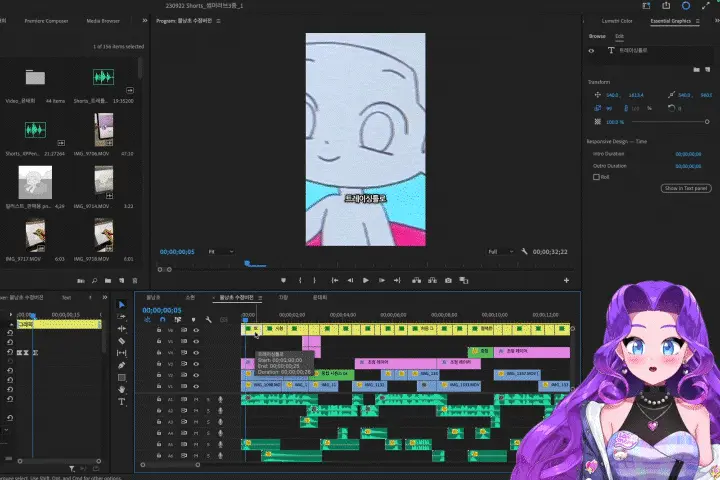Toggle insert sequences as nests icon
Viewport: 720px width, 480px height.
pos(147,319)
